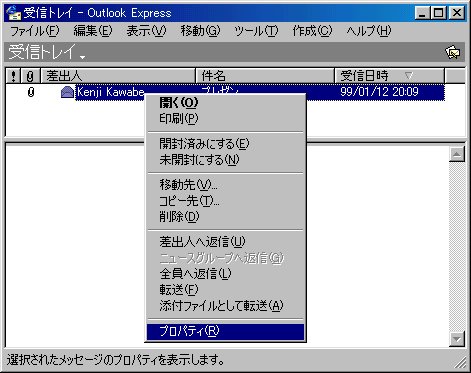
Task: Select 全員へ返信(L) menu entry
Action: click(226, 274)
